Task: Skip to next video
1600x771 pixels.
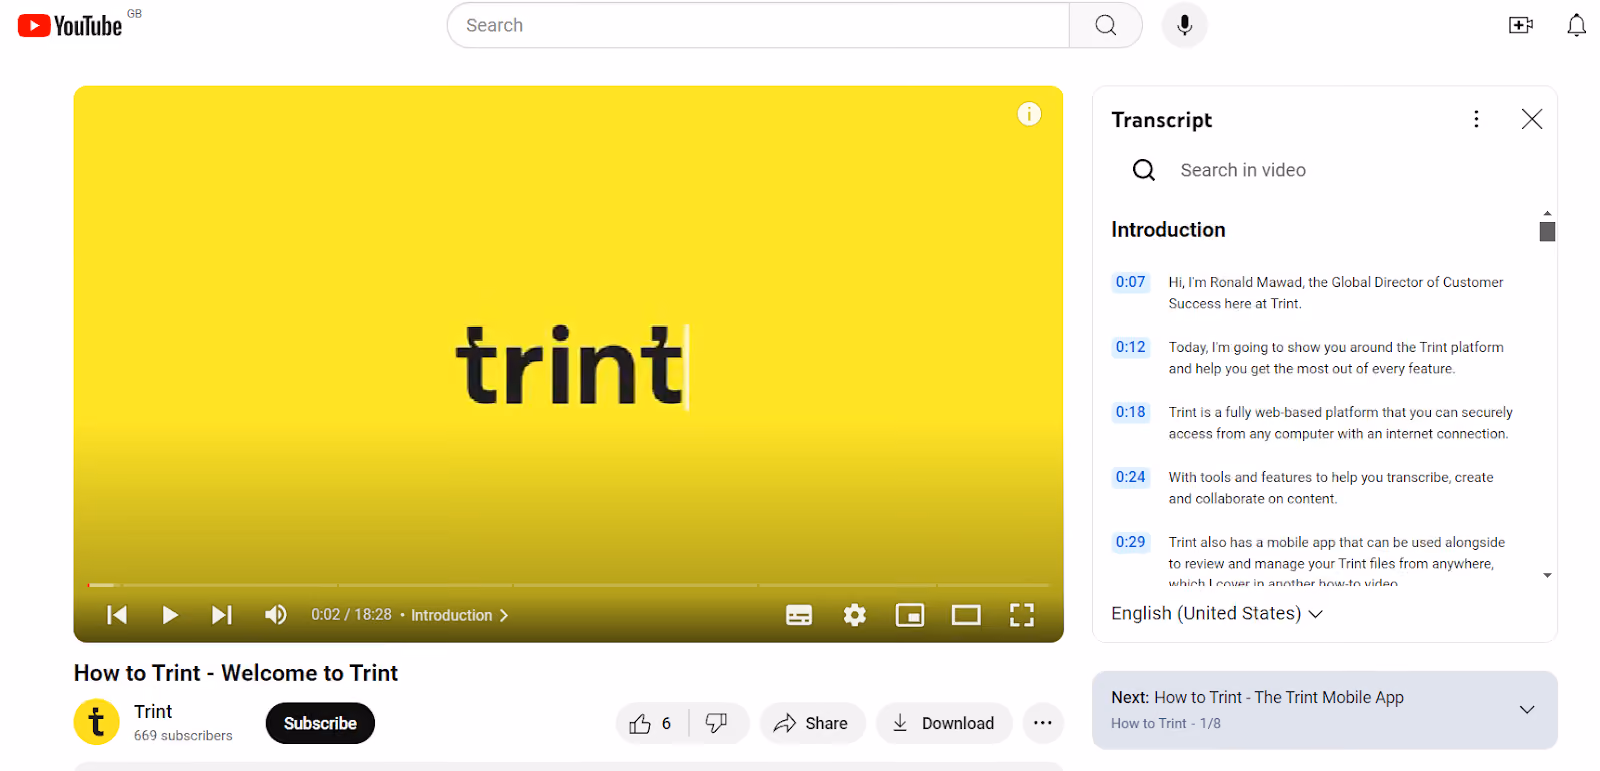Action: click(222, 615)
